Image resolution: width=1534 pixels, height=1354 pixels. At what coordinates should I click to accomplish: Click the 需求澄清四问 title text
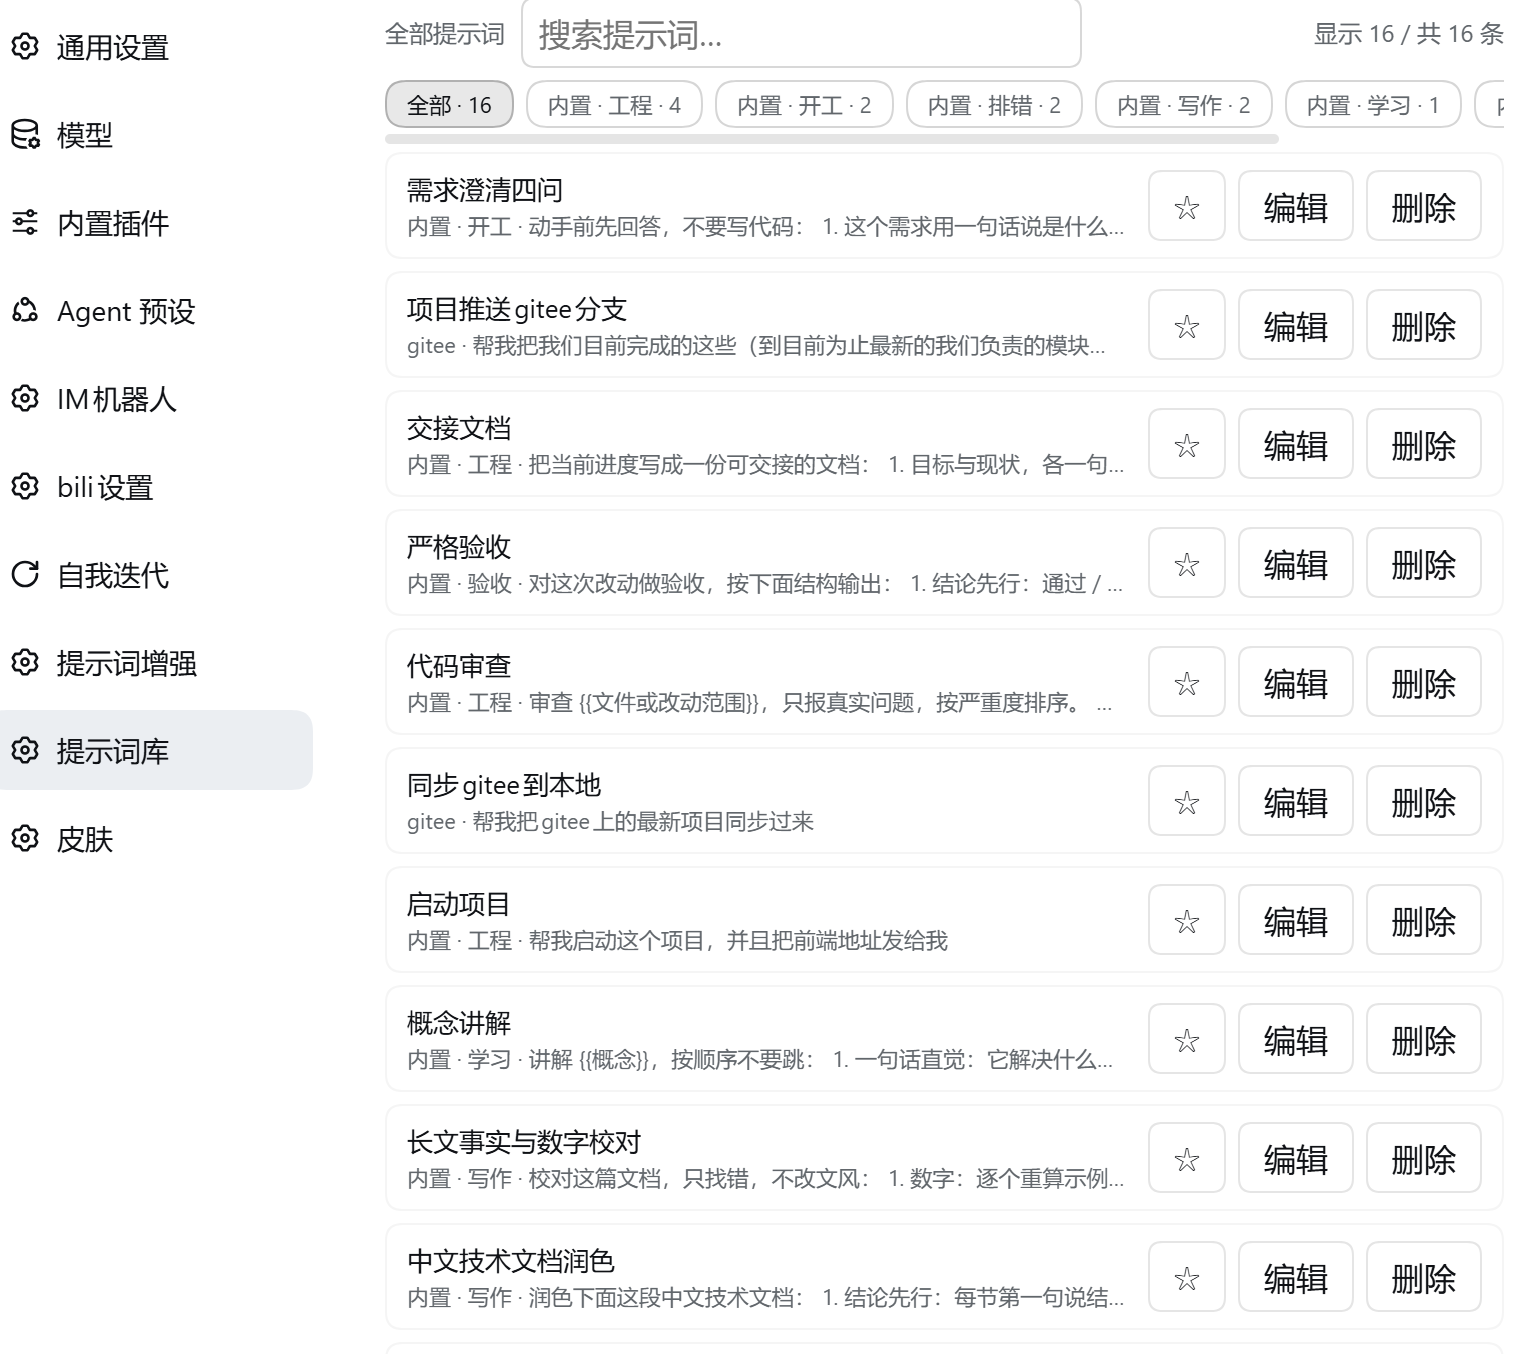485,190
